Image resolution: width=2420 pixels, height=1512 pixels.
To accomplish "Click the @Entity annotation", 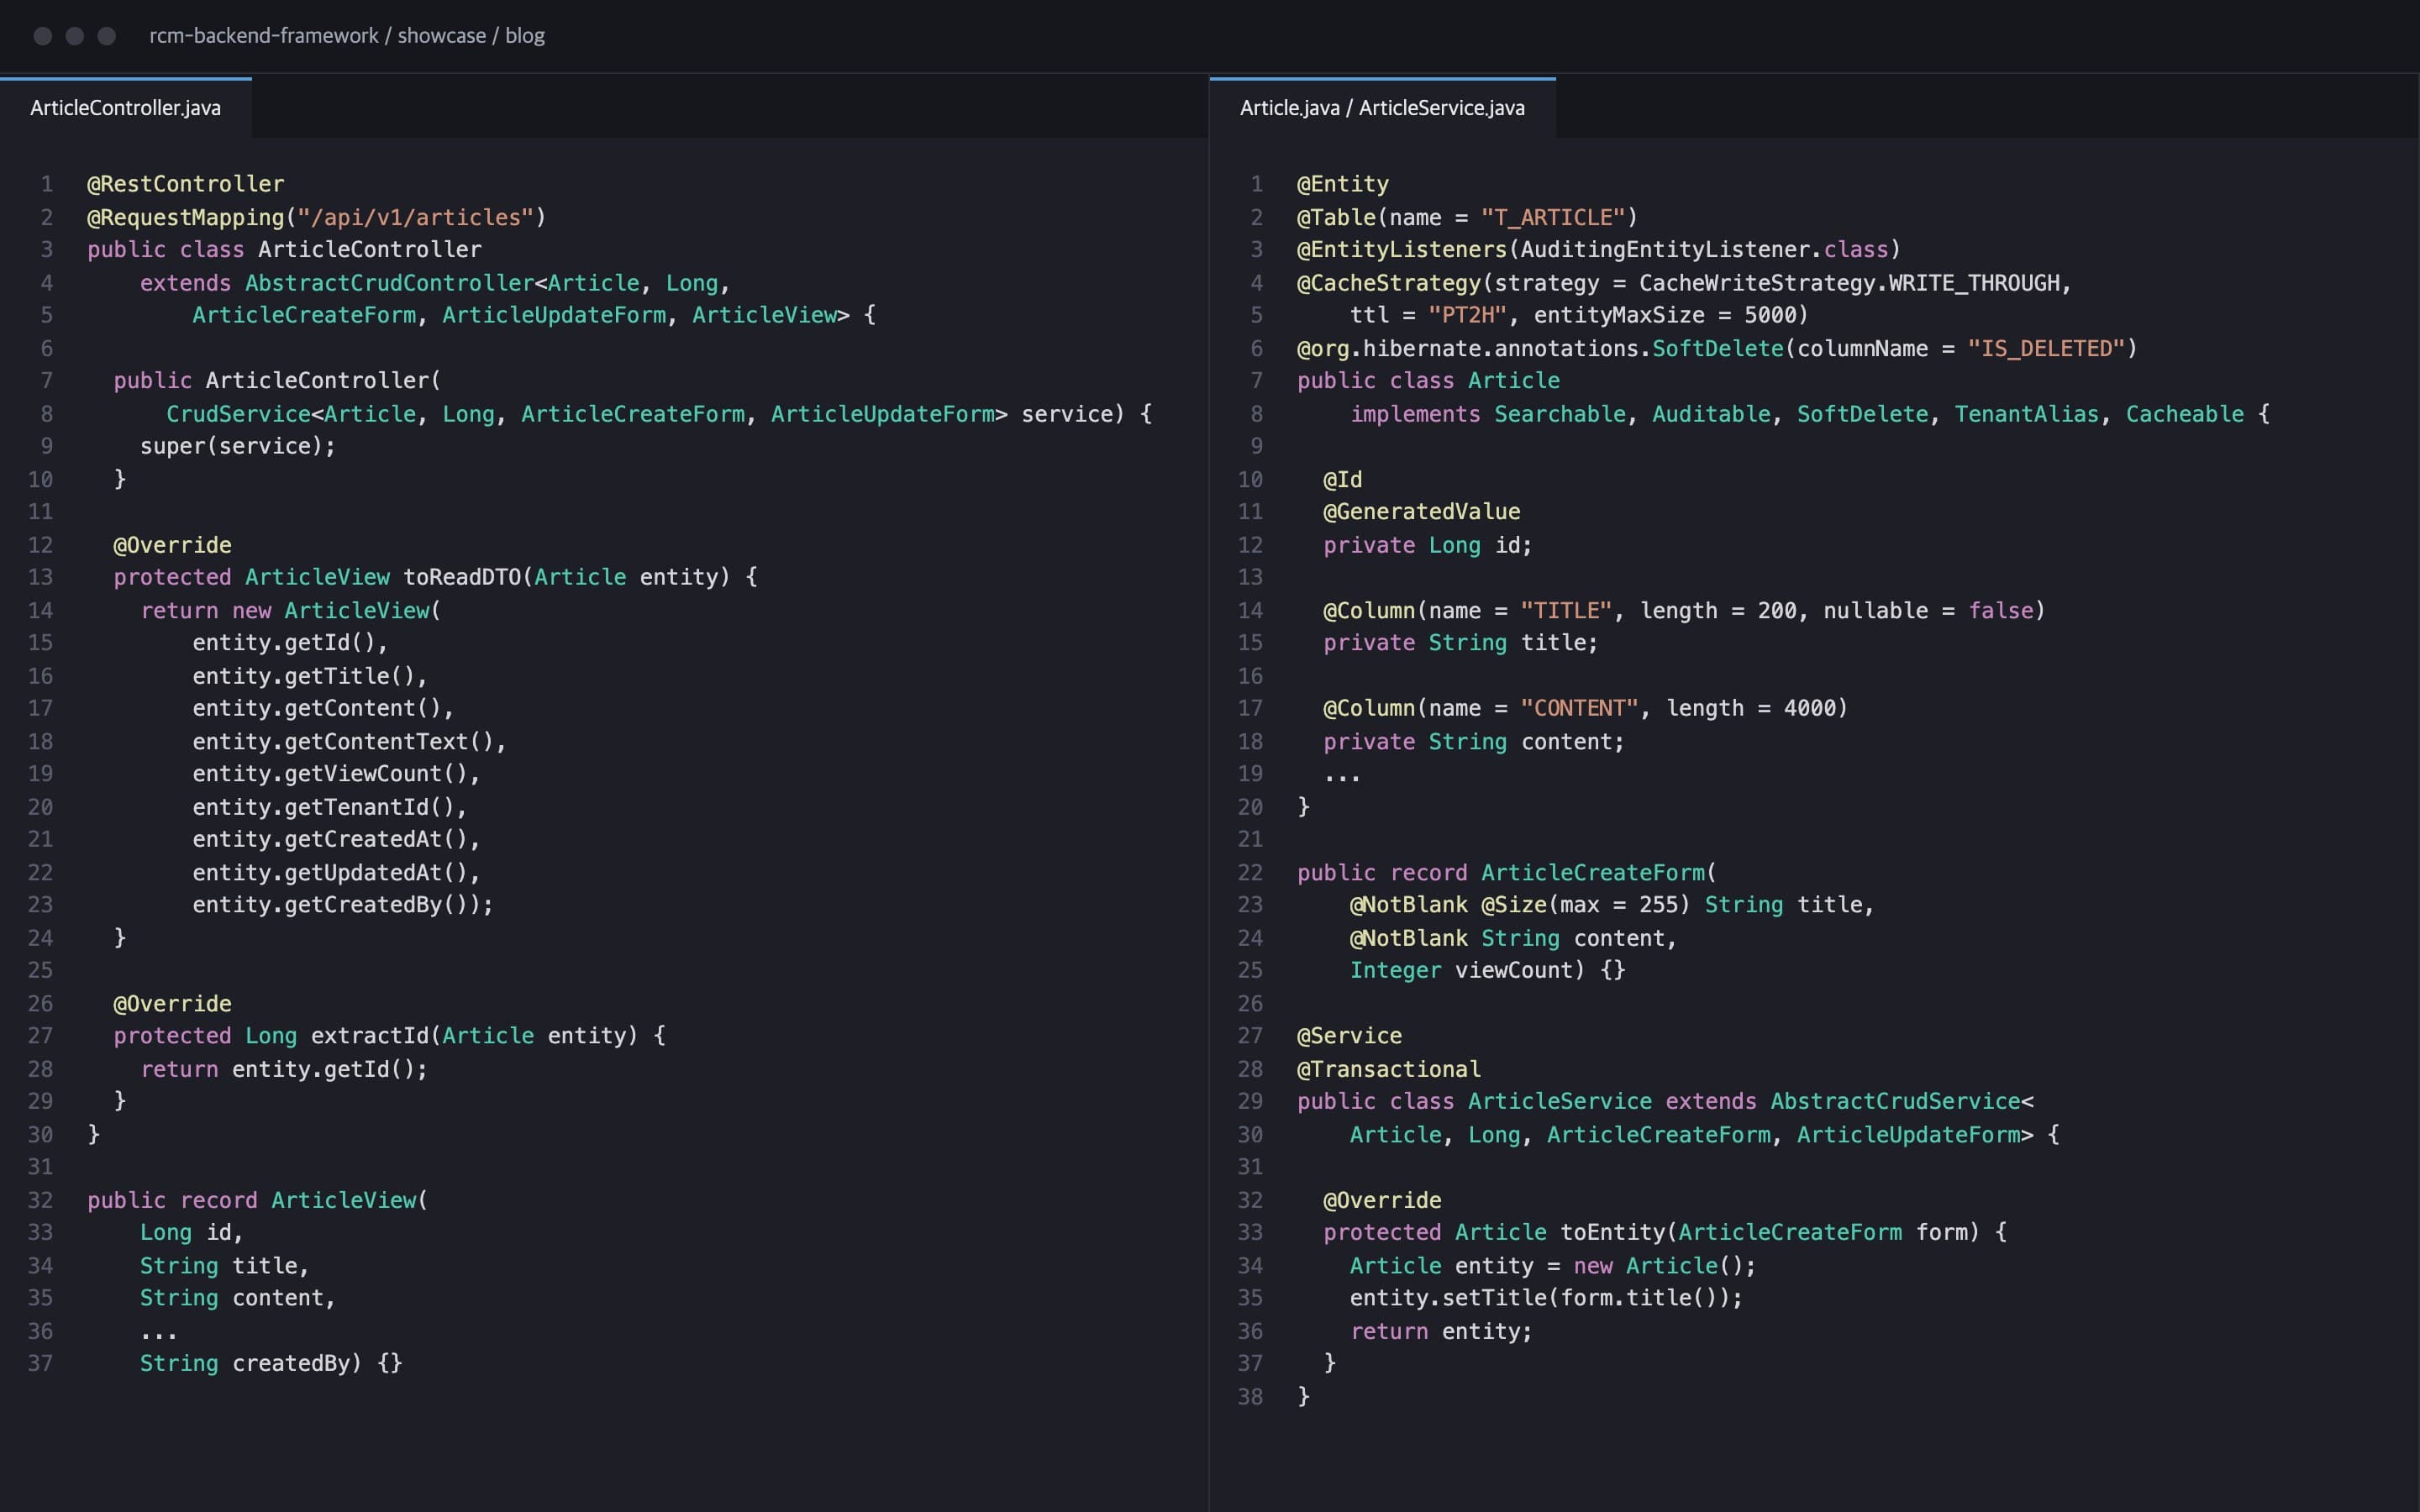I will (x=1343, y=184).
